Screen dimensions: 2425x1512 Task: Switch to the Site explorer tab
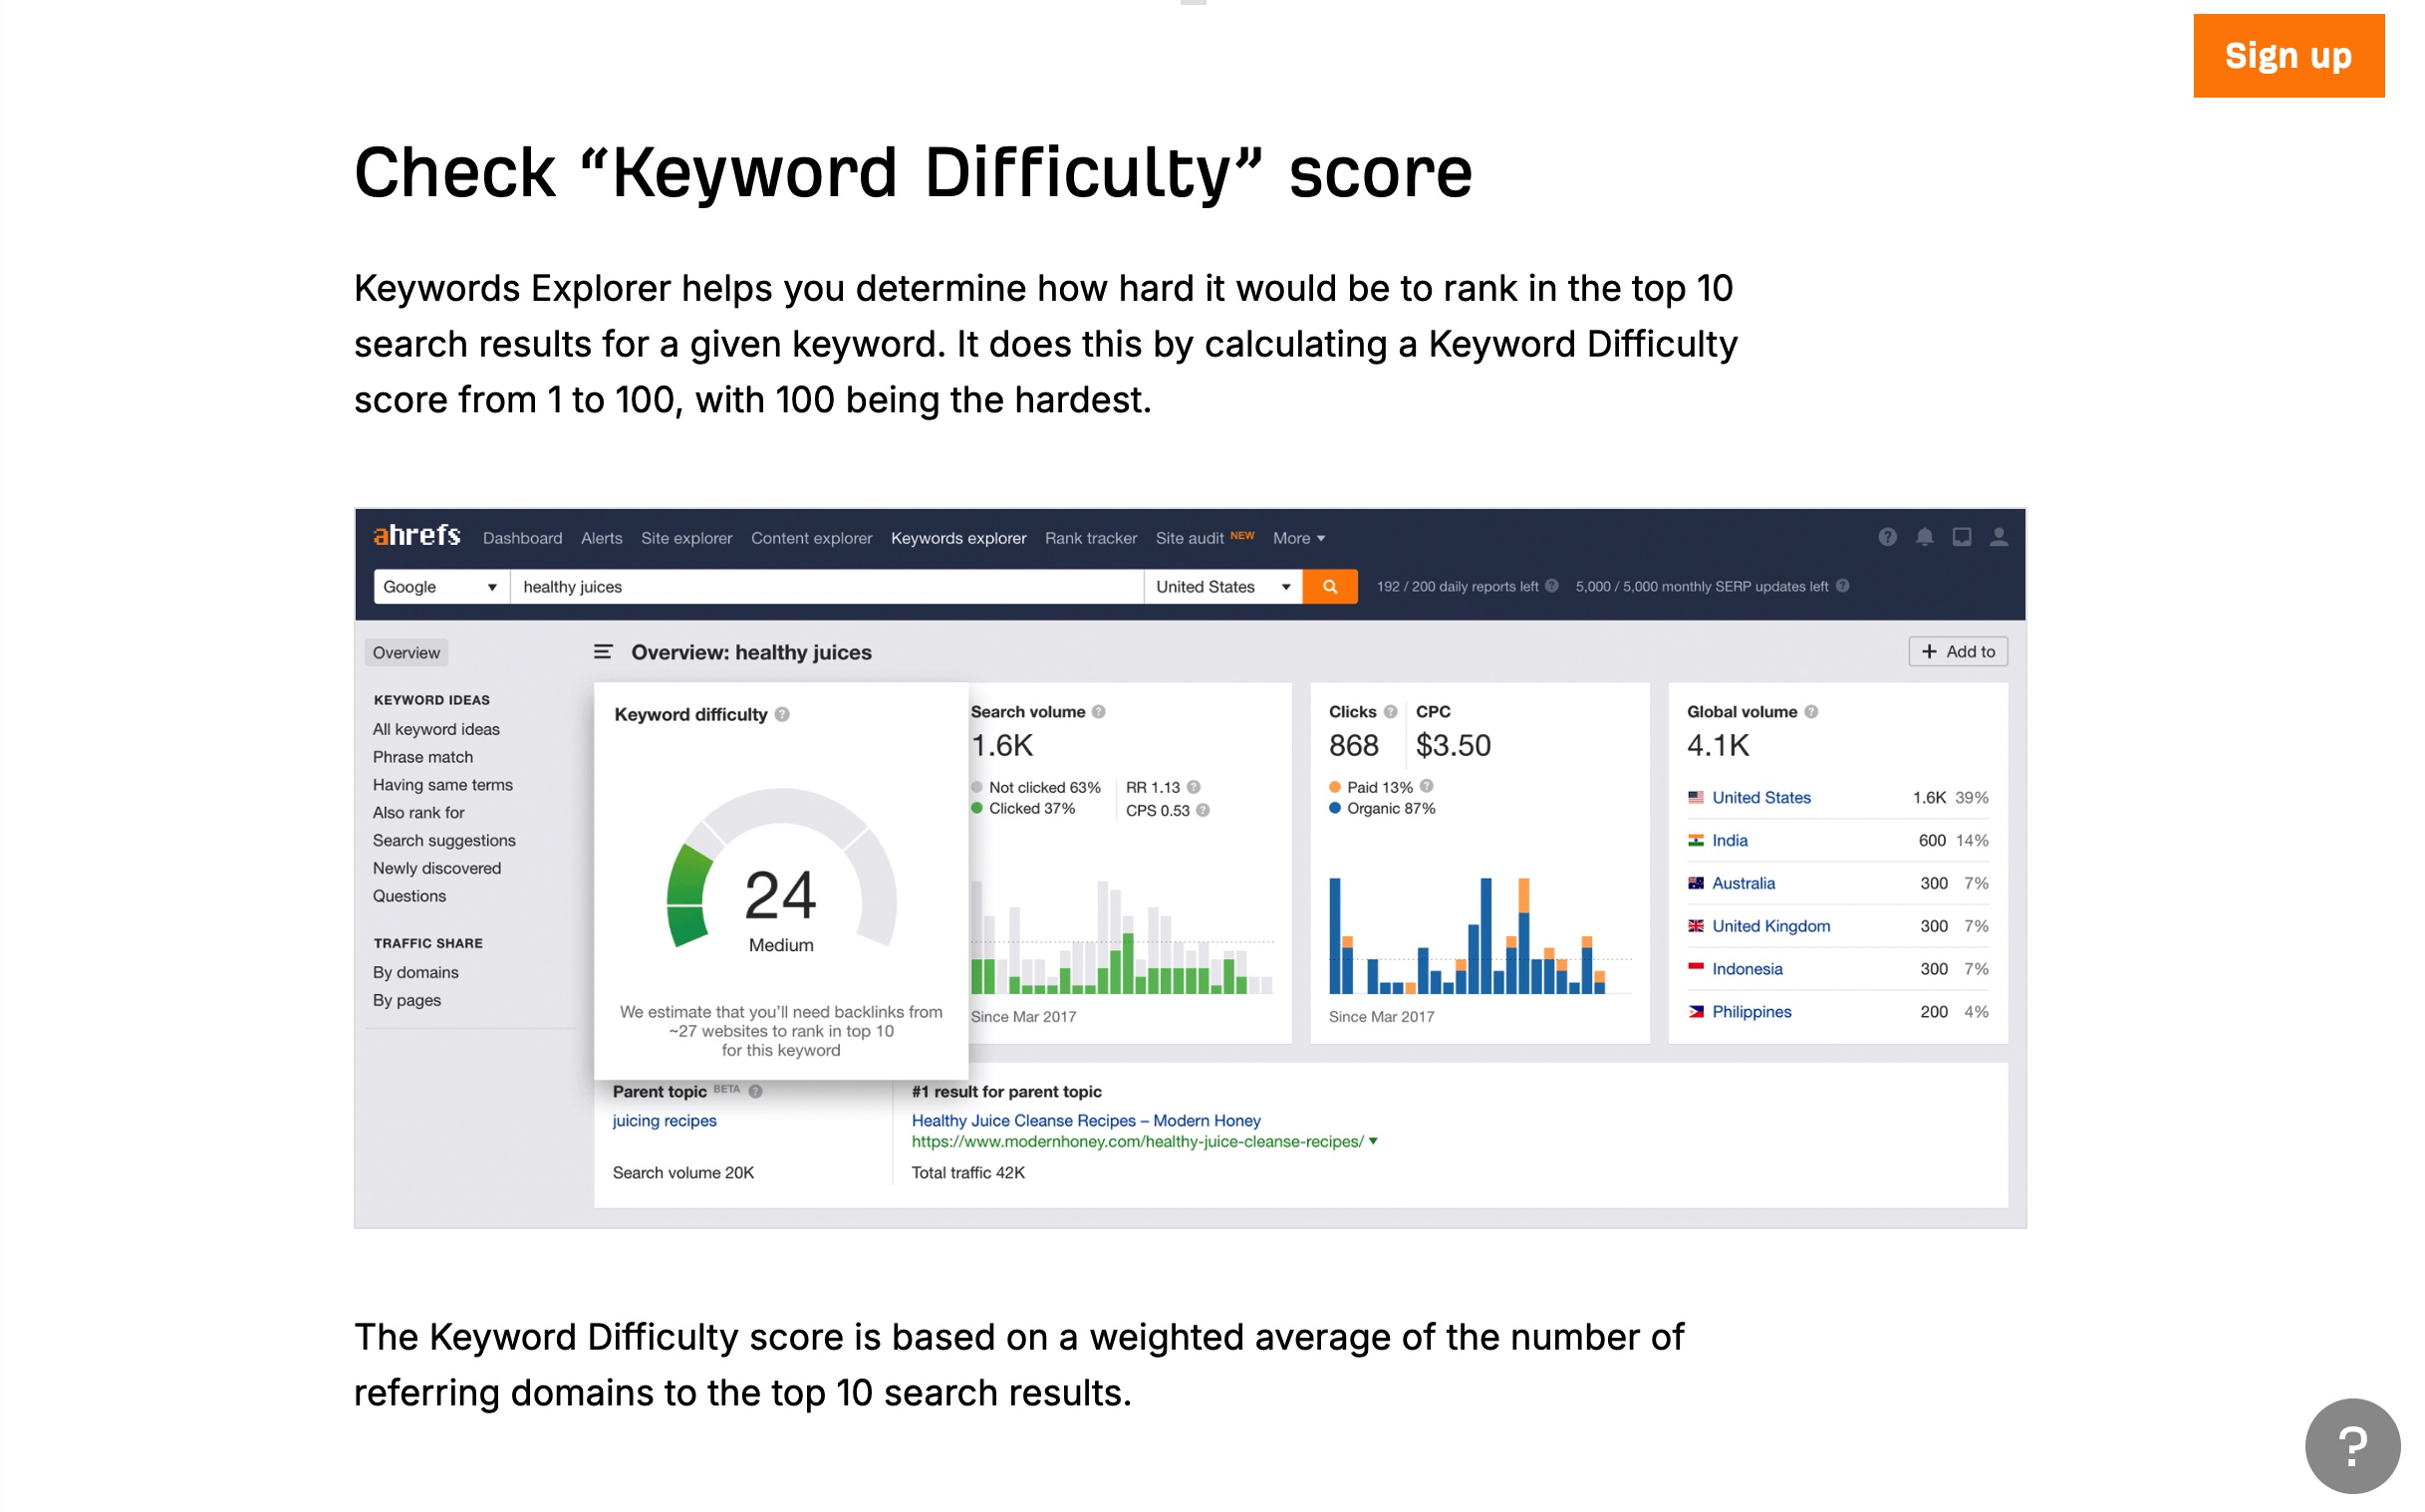[688, 539]
